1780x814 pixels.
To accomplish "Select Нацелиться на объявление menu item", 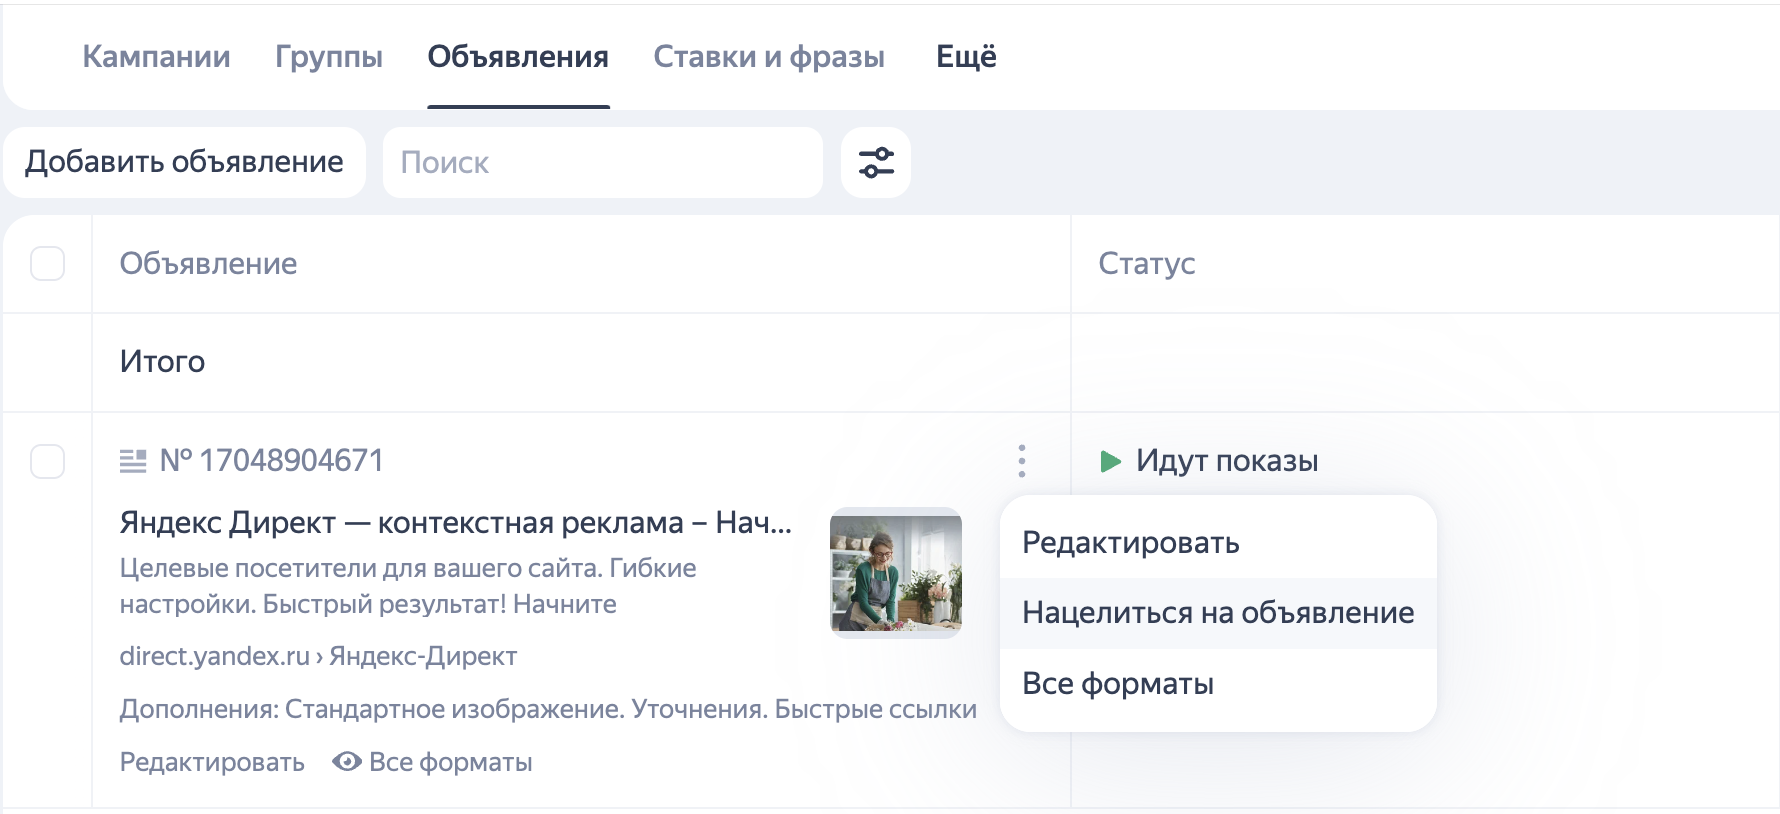I will (x=1217, y=613).
